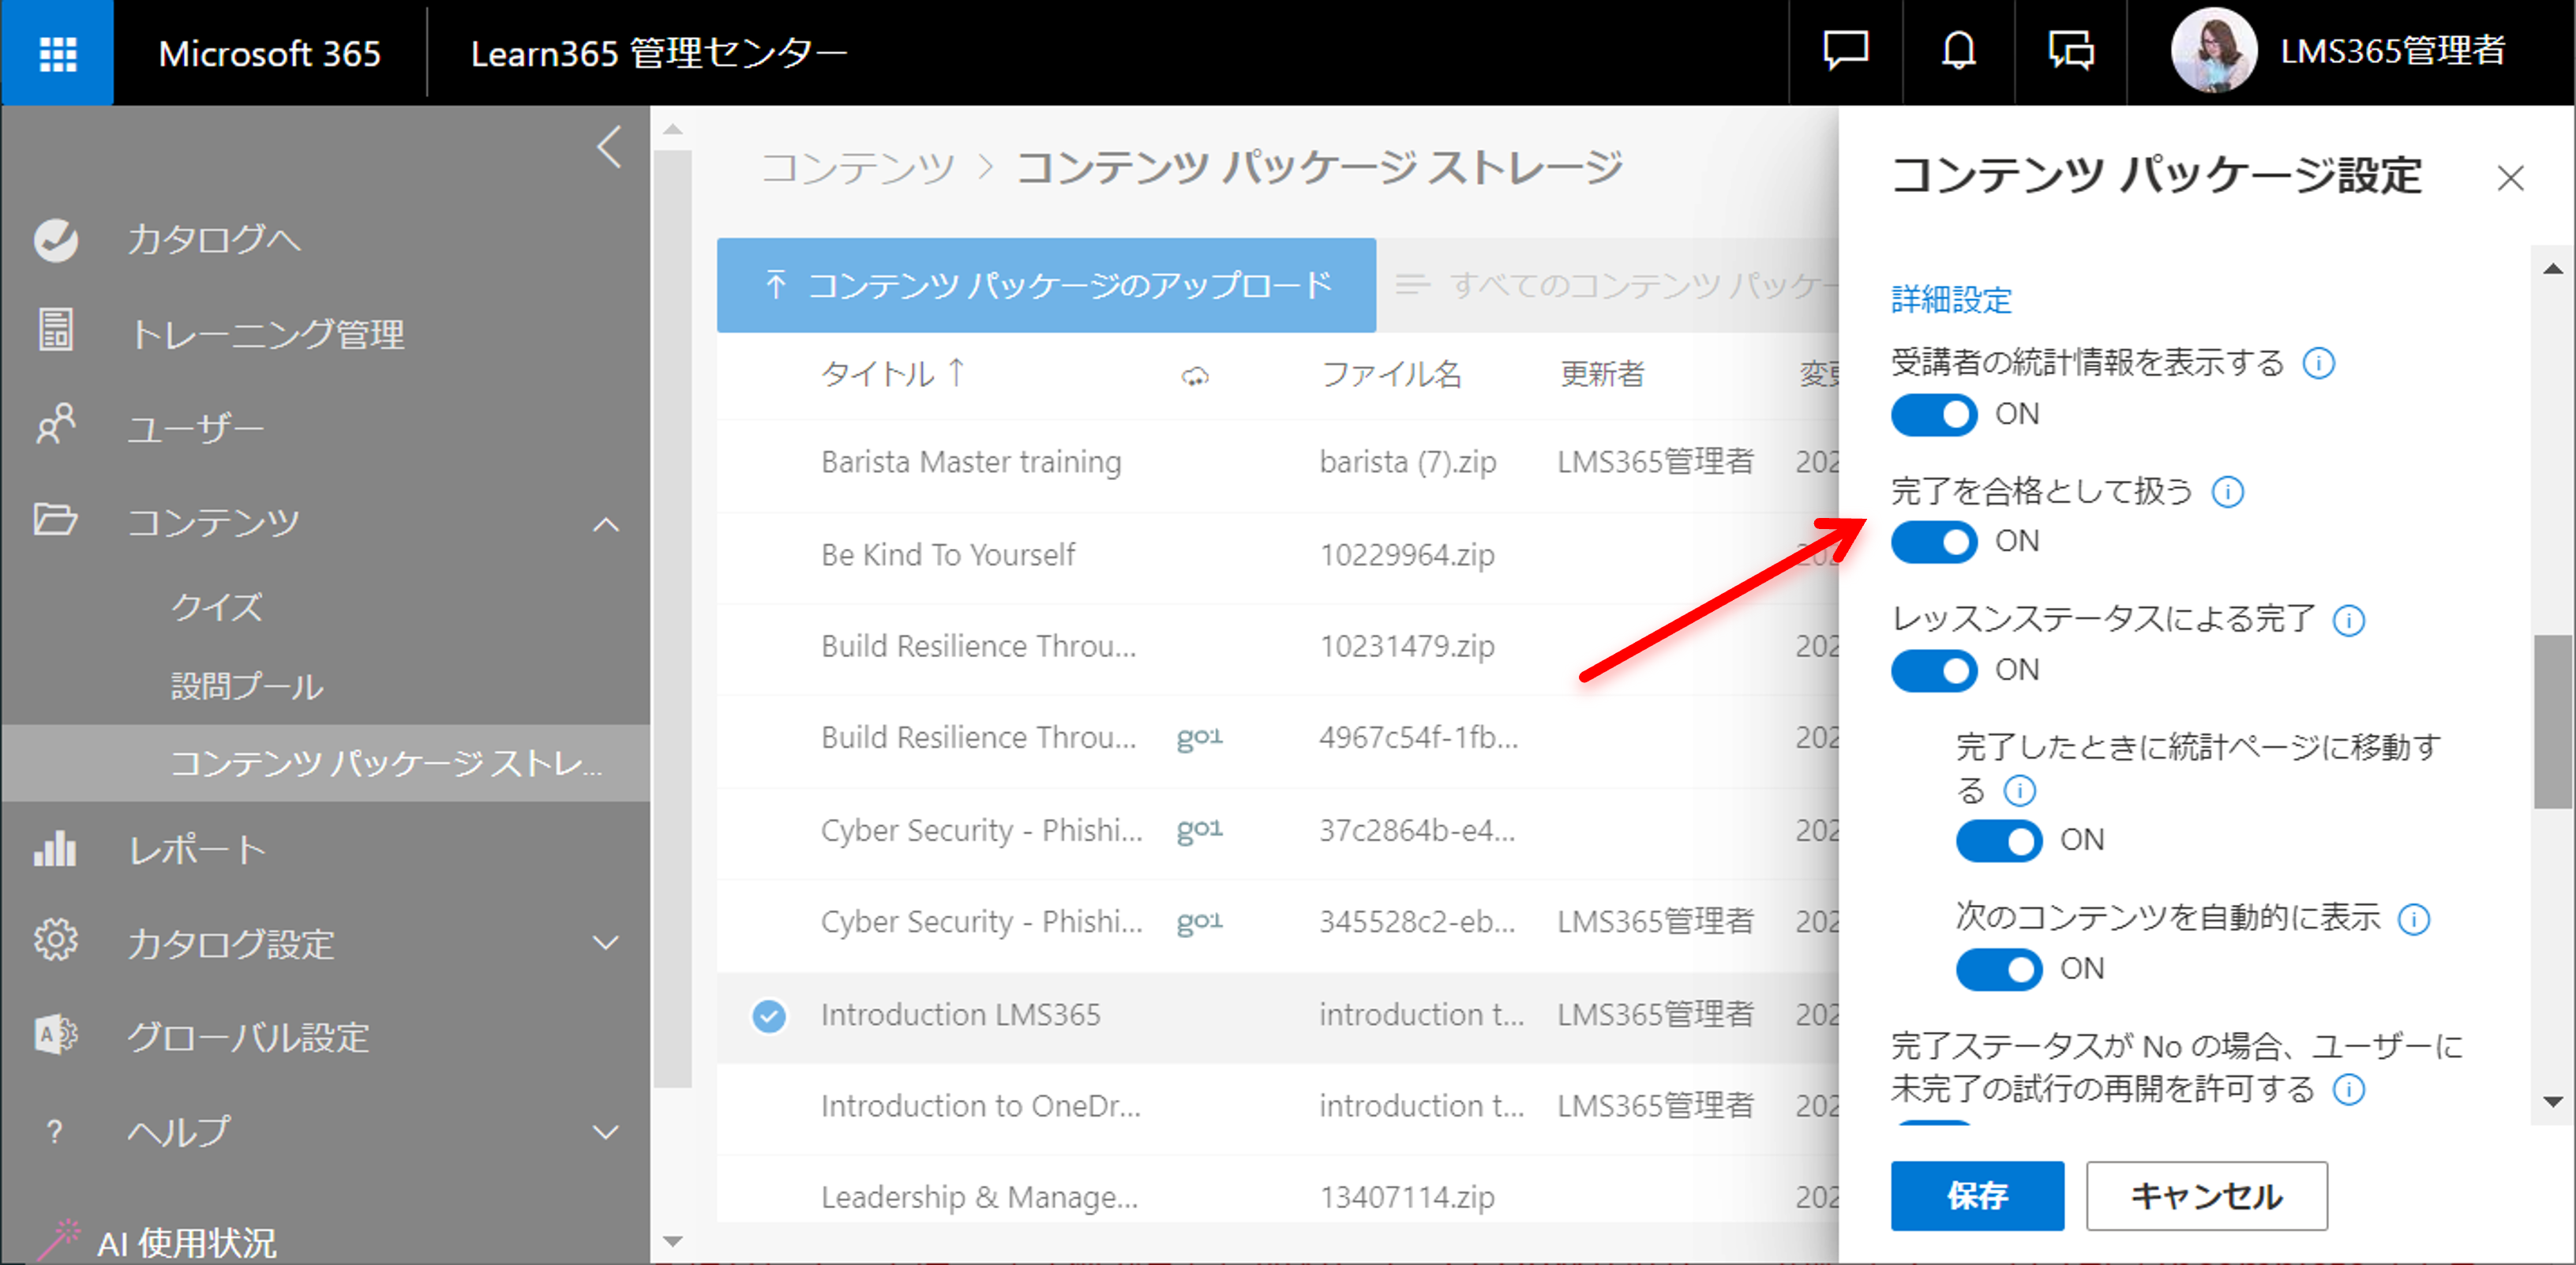The width and height of the screenshot is (2576, 1265).
Task: Open 設問プール under コンテンツ
Action: tap(247, 686)
